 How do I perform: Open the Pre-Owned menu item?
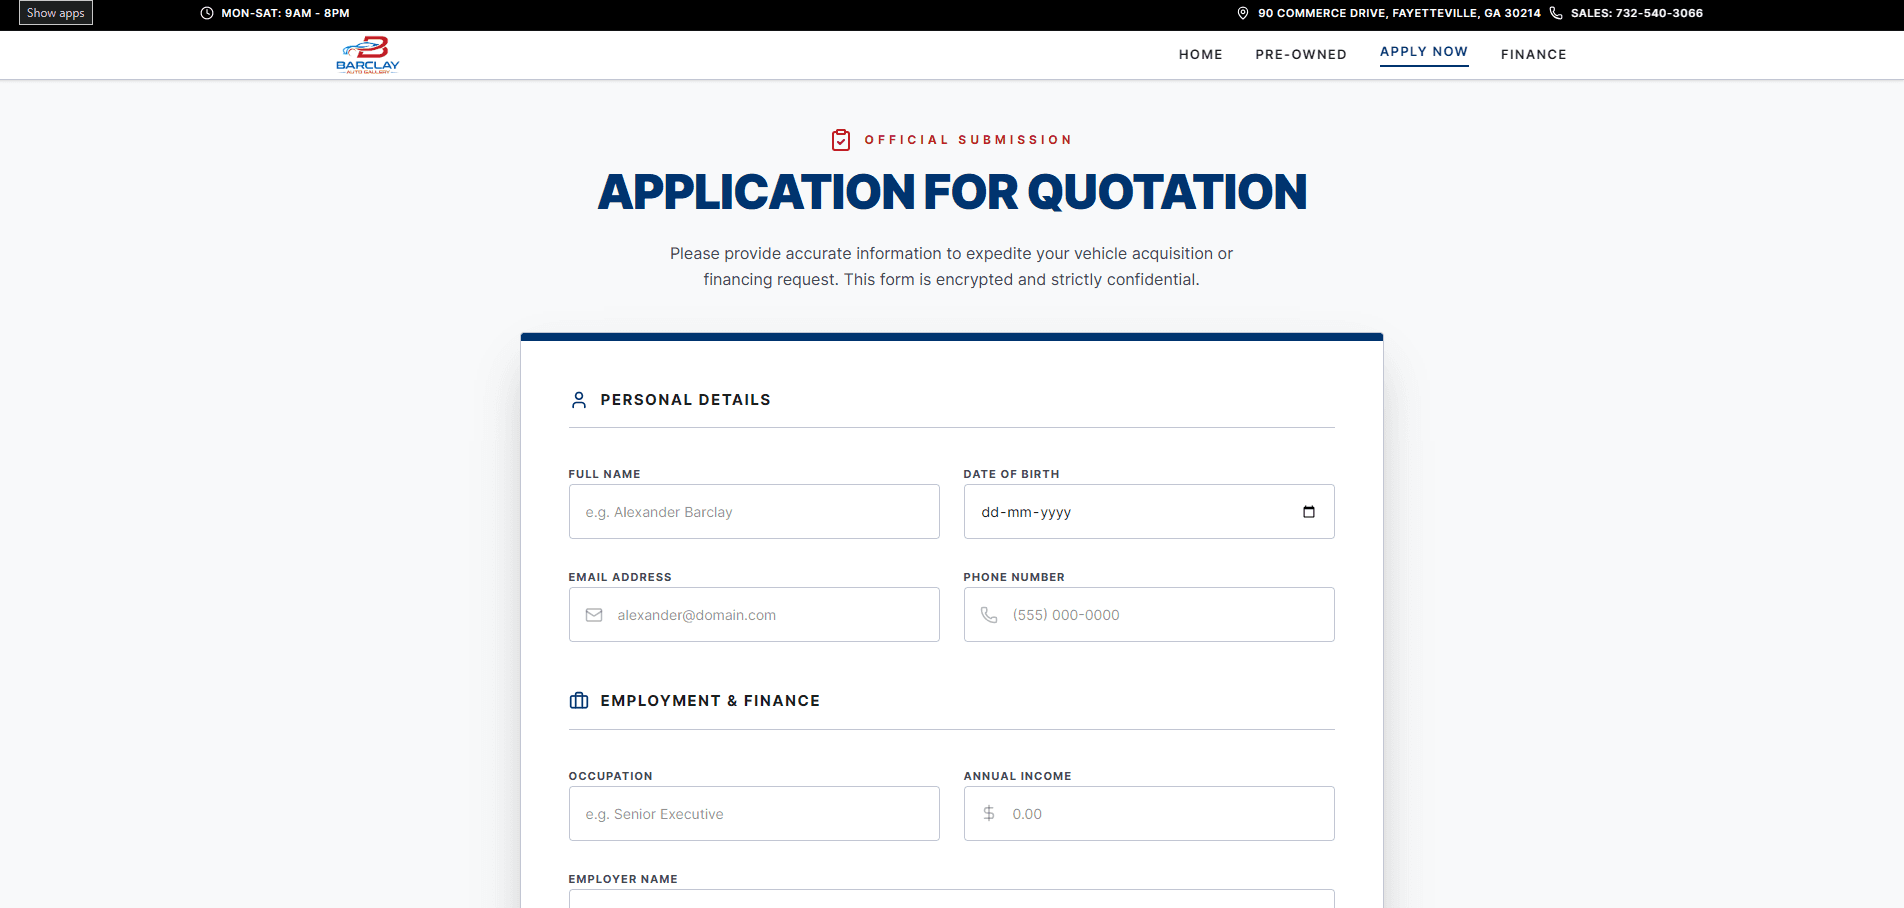pos(1301,55)
